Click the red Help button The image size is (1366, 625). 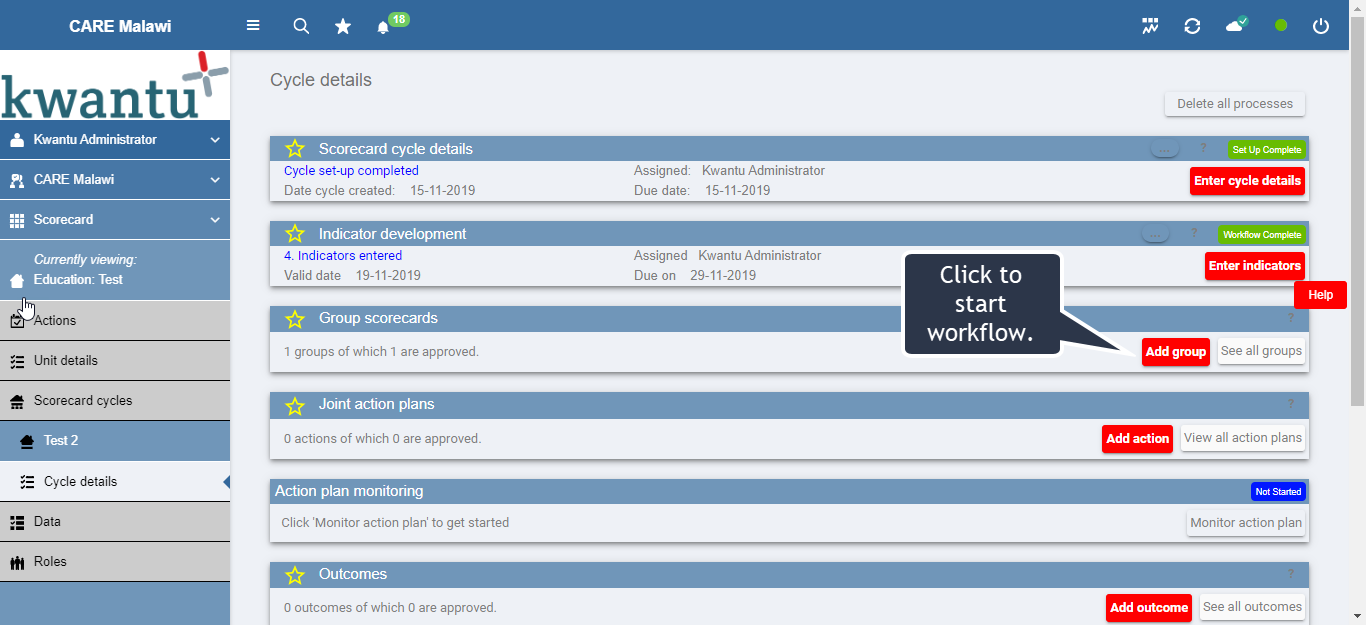(1320, 295)
